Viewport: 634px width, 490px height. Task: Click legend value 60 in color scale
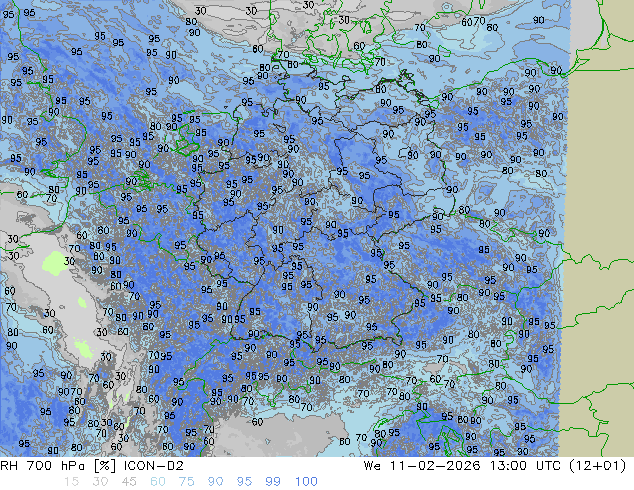pyautogui.click(x=158, y=482)
